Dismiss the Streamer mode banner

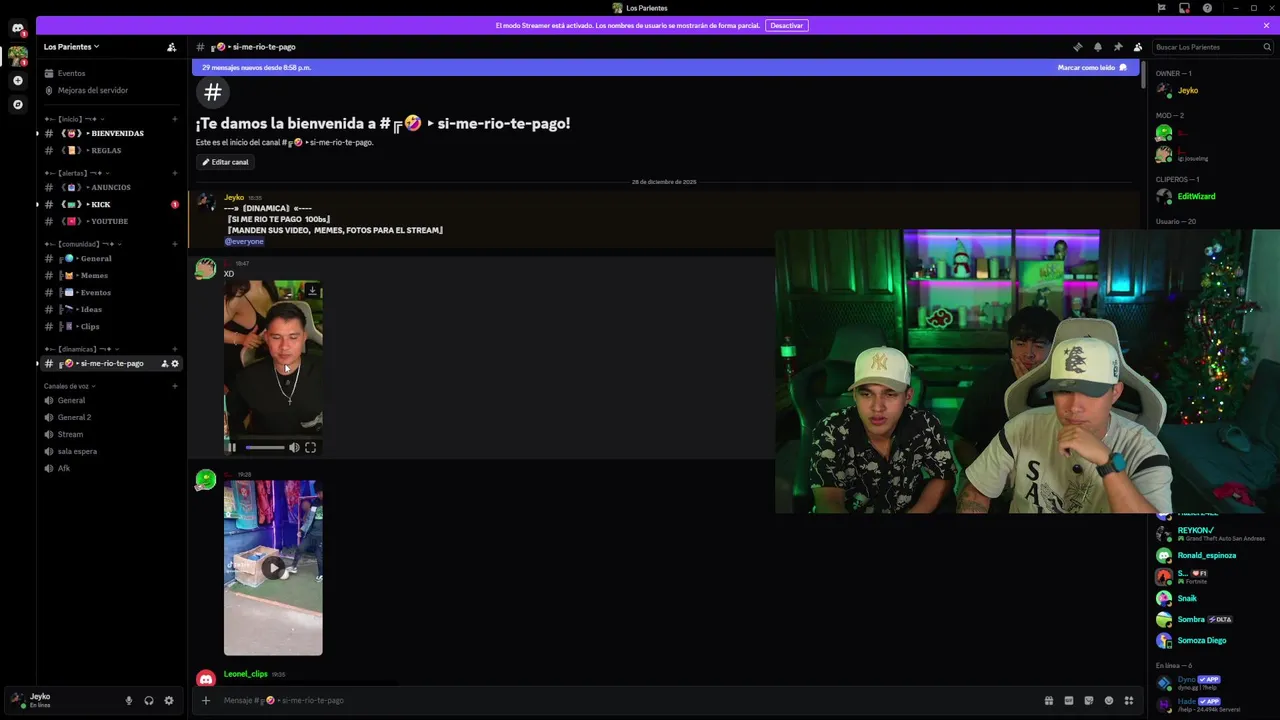[1266, 26]
